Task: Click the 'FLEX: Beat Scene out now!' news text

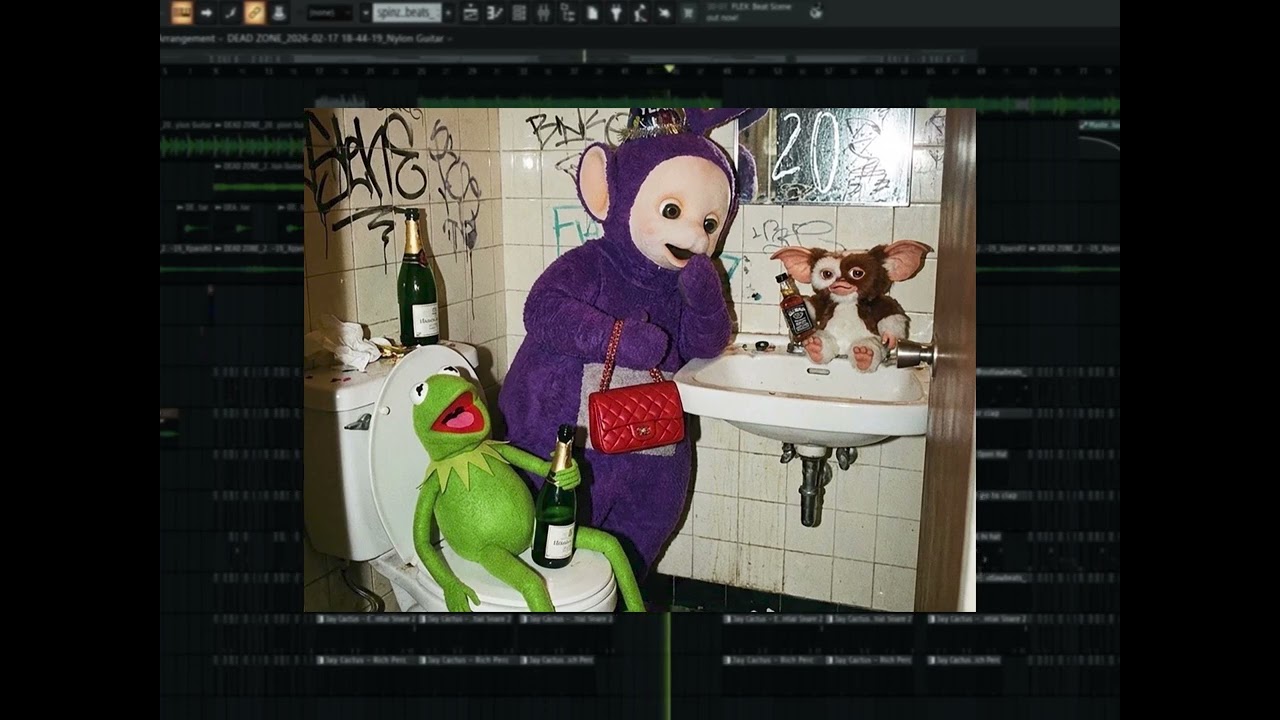Action: pyautogui.click(x=749, y=12)
